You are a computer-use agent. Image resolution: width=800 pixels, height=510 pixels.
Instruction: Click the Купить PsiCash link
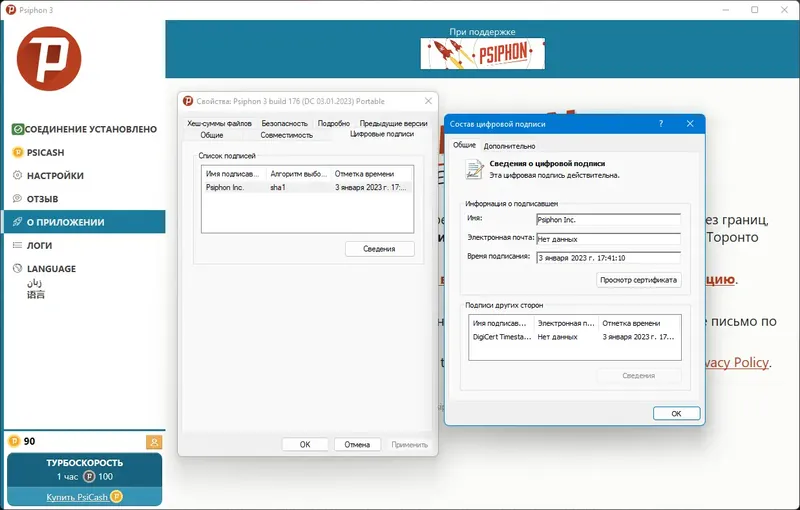coord(84,497)
